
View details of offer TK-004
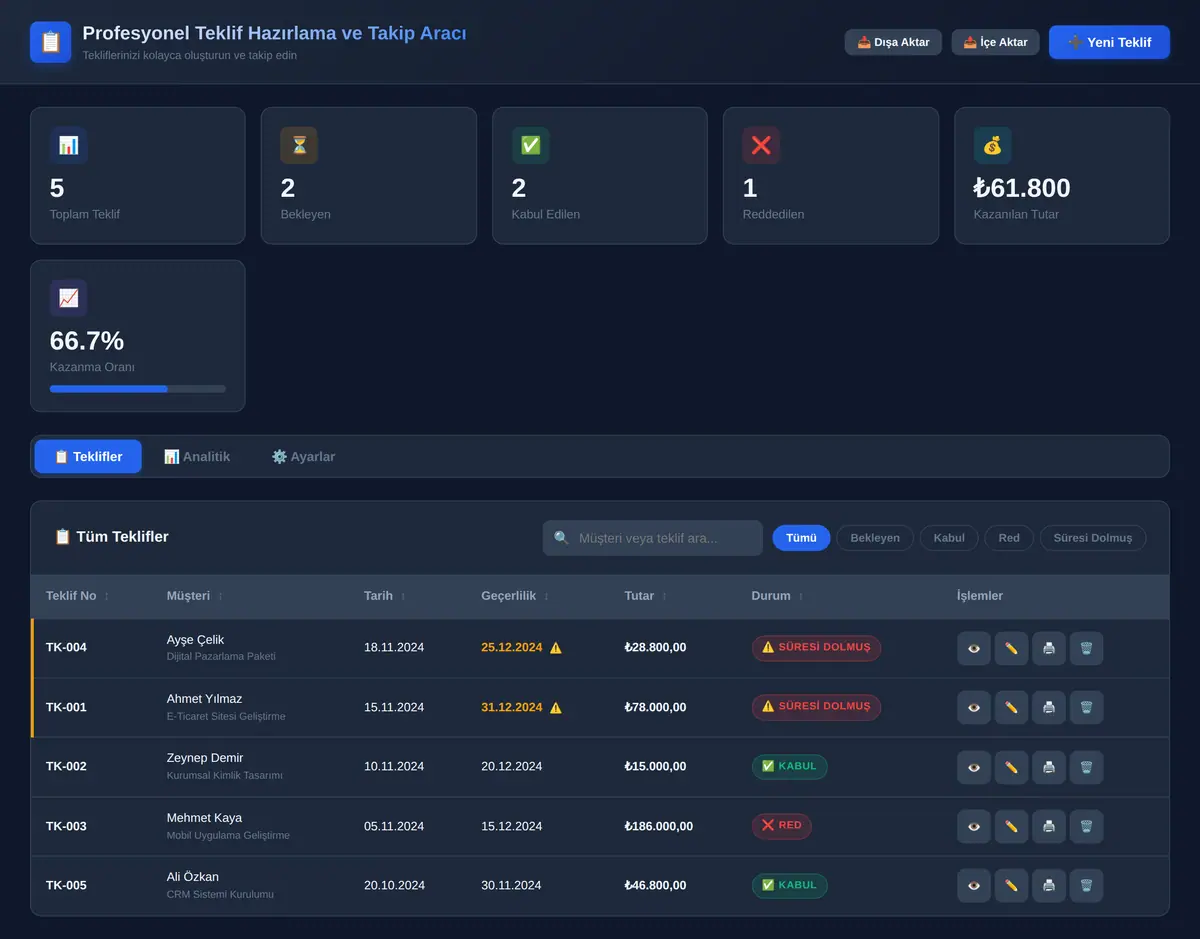(974, 648)
